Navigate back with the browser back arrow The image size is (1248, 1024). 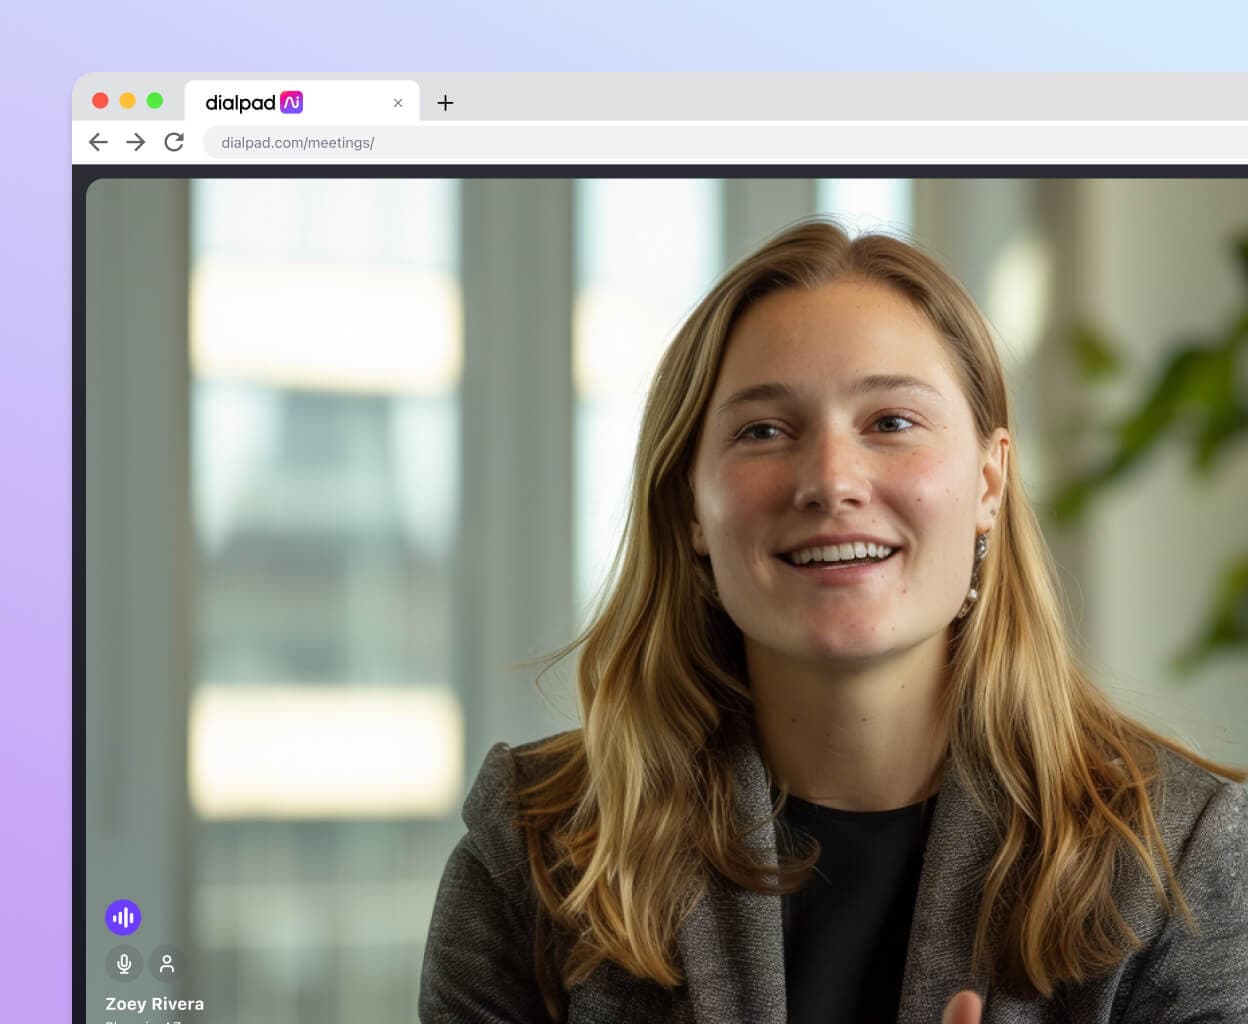tap(98, 142)
